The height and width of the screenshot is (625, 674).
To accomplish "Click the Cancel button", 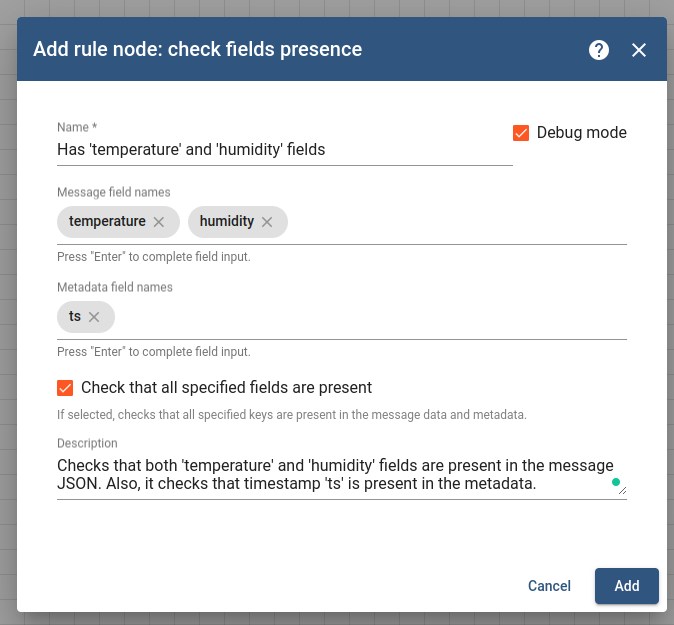I will click(549, 586).
